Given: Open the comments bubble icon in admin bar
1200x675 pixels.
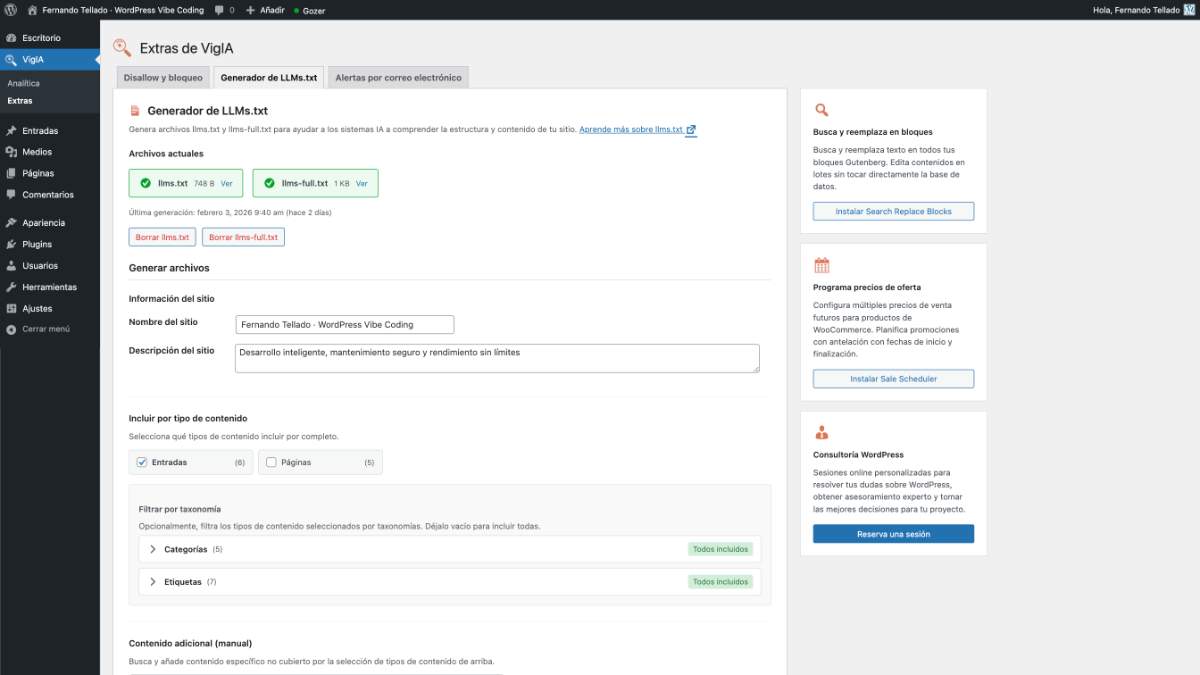Looking at the screenshot, I should tap(219, 10).
